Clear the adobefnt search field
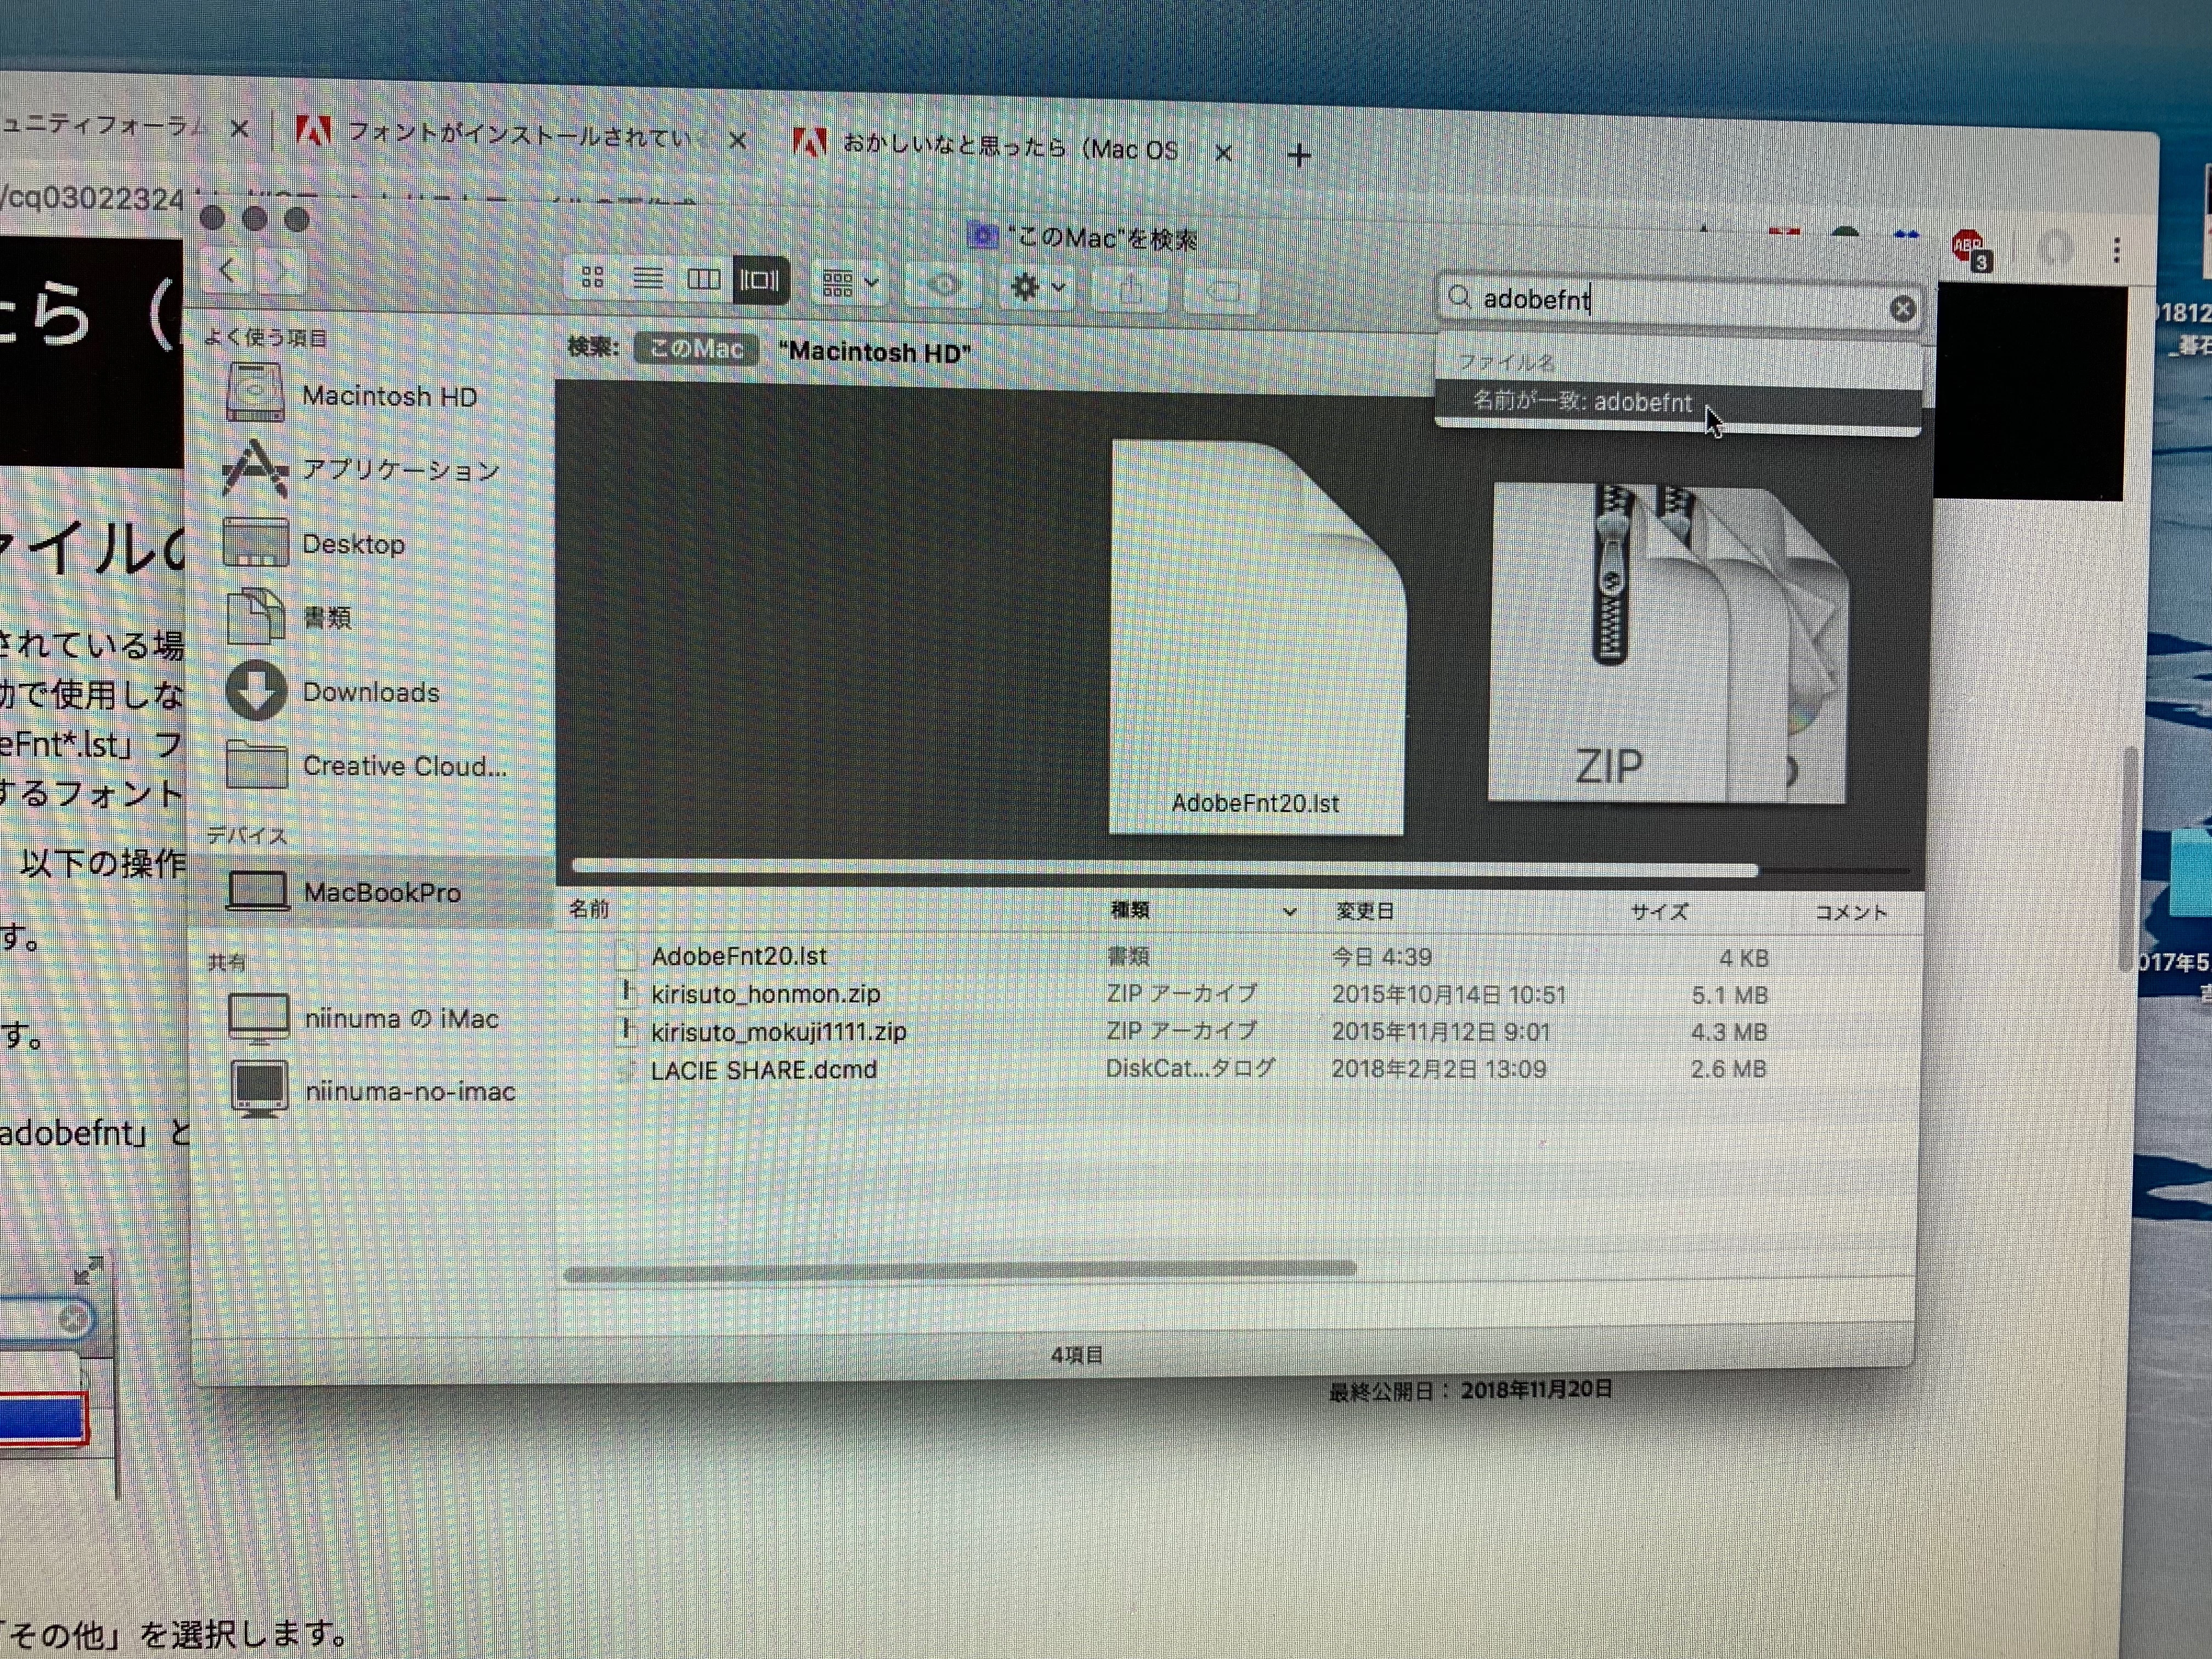Image resolution: width=2212 pixels, height=1659 pixels. pos(1902,309)
